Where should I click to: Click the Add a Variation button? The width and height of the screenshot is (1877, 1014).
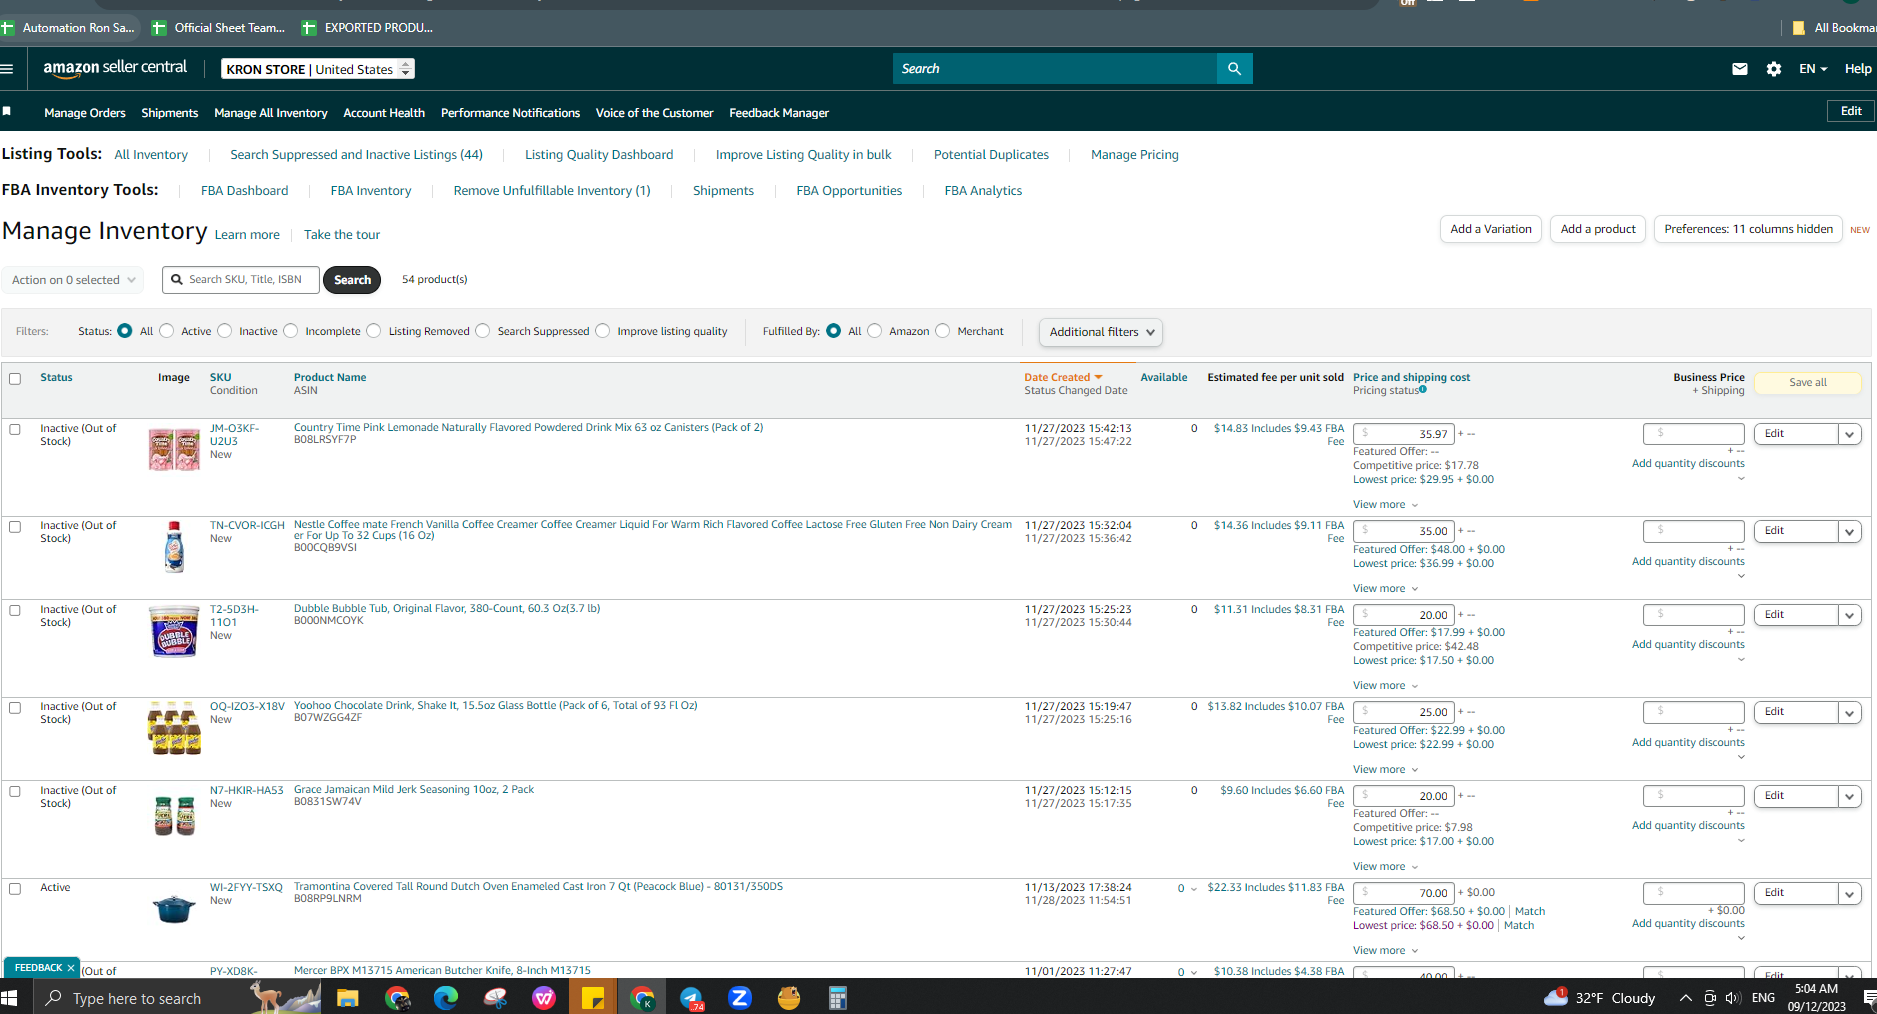(x=1491, y=229)
